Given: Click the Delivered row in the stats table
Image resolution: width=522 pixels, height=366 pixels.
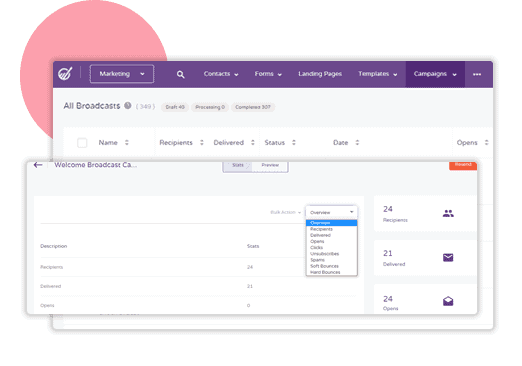Looking at the screenshot, I should coord(198,286).
